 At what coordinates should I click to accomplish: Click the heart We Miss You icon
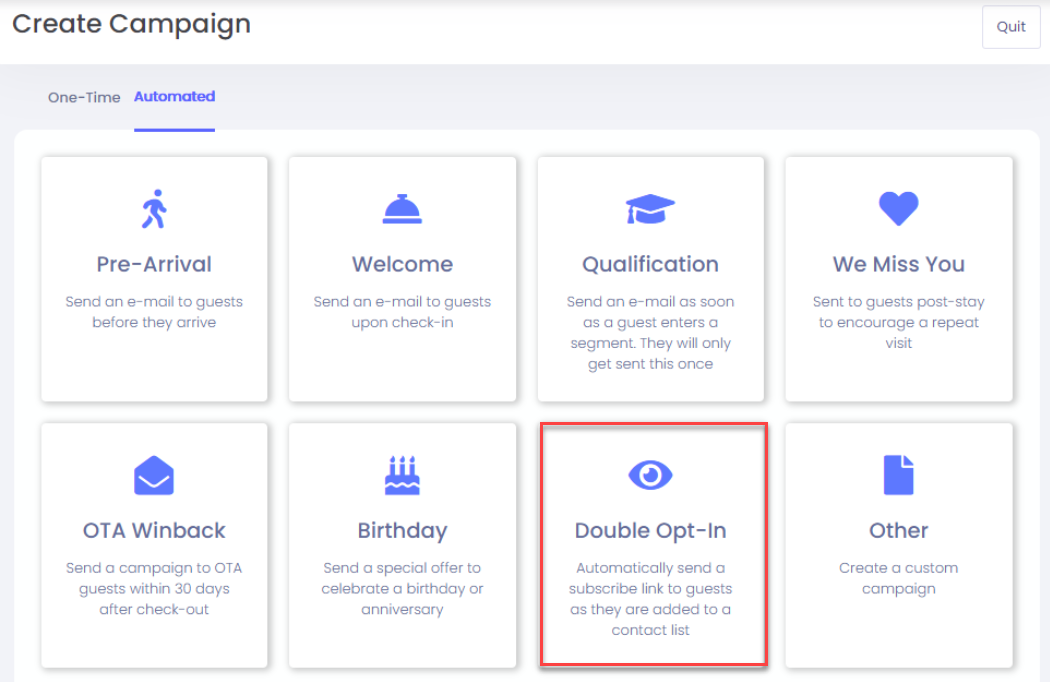click(x=899, y=208)
